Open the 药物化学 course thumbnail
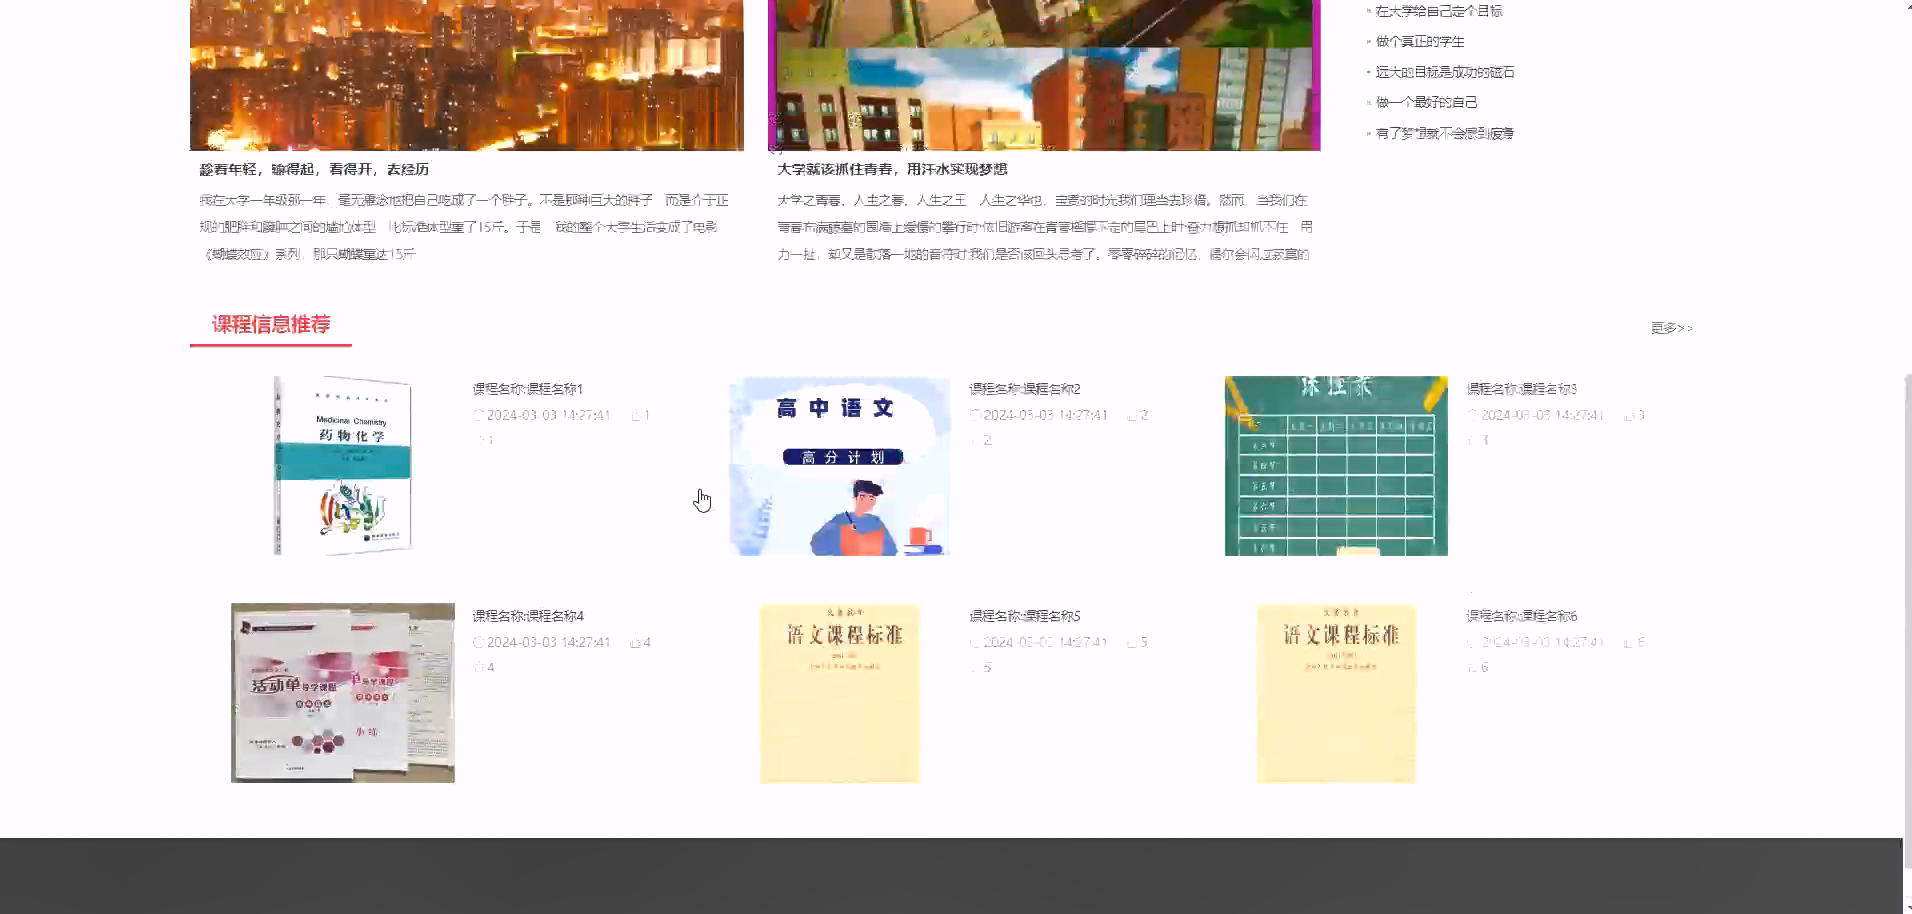This screenshot has height=914, width=1912. pyautogui.click(x=343, y=466)
